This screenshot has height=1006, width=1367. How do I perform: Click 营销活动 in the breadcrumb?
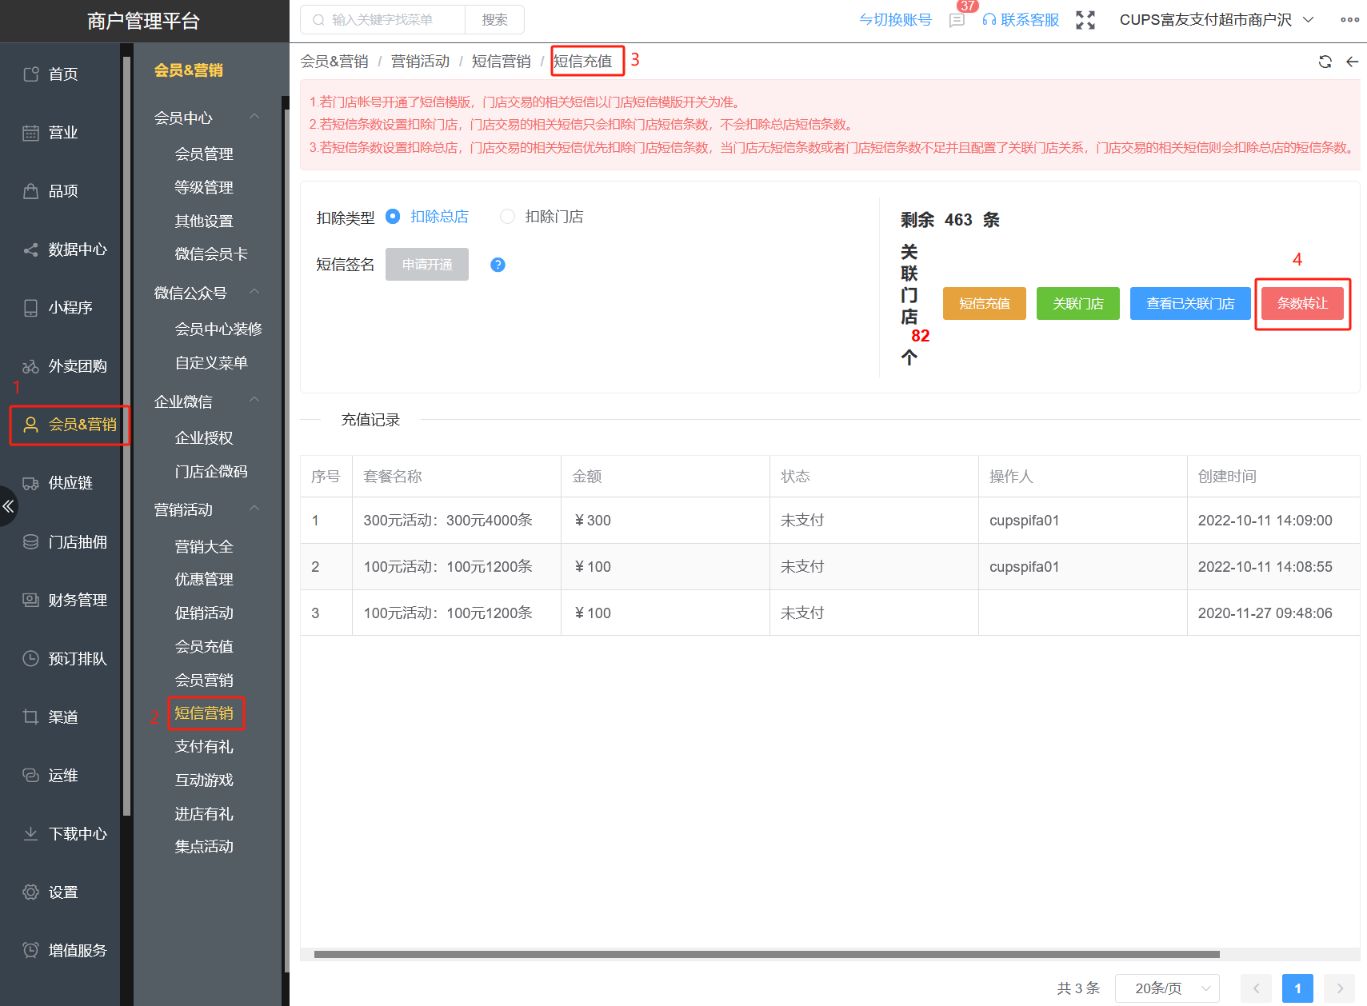420,61
